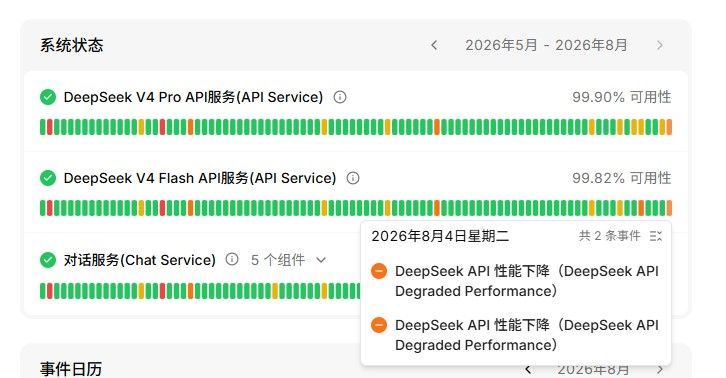Click the 99.82% 可用性 value
Image resolution: width=726 pixels, height=378 pixels.
tap(621, 178)
